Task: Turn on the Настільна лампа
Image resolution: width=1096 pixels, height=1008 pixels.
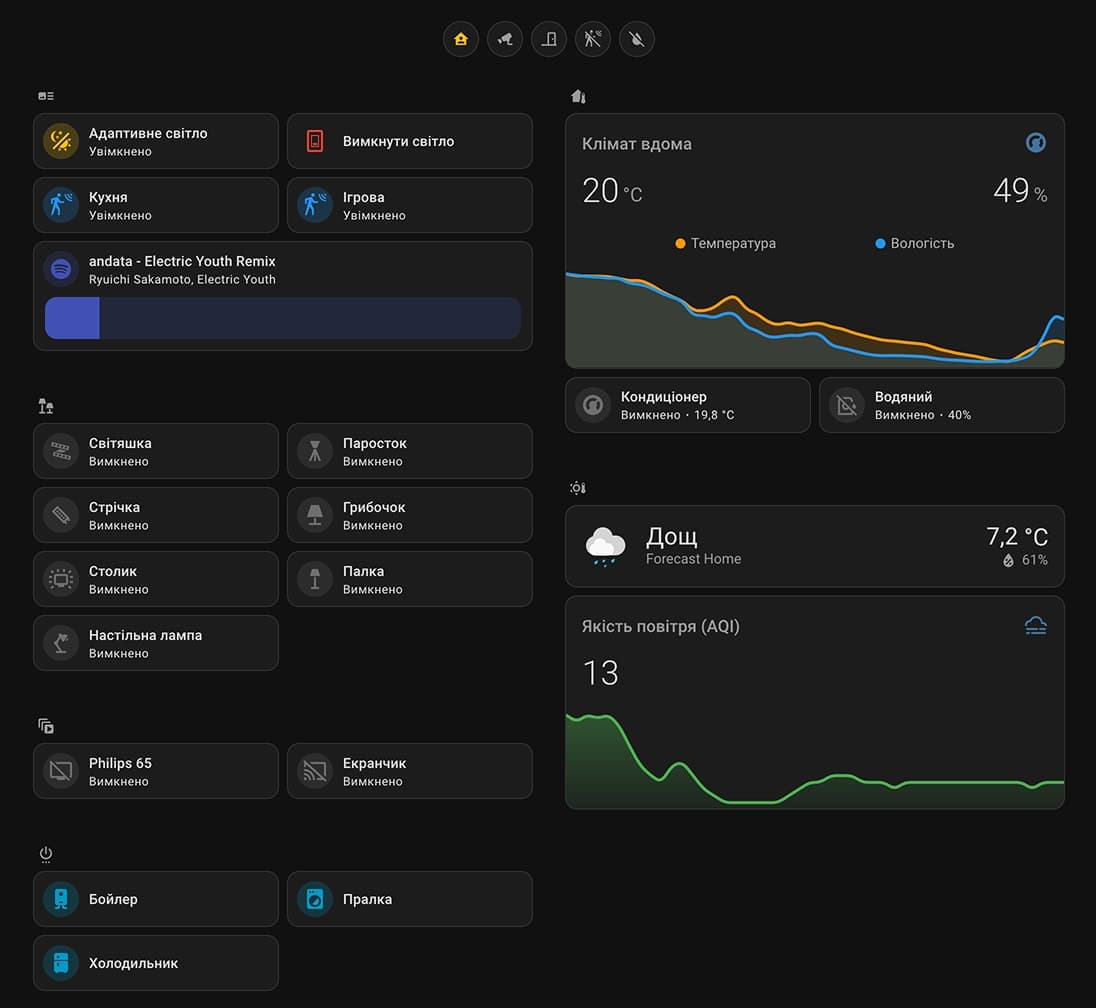Action: tap(60, 642)
